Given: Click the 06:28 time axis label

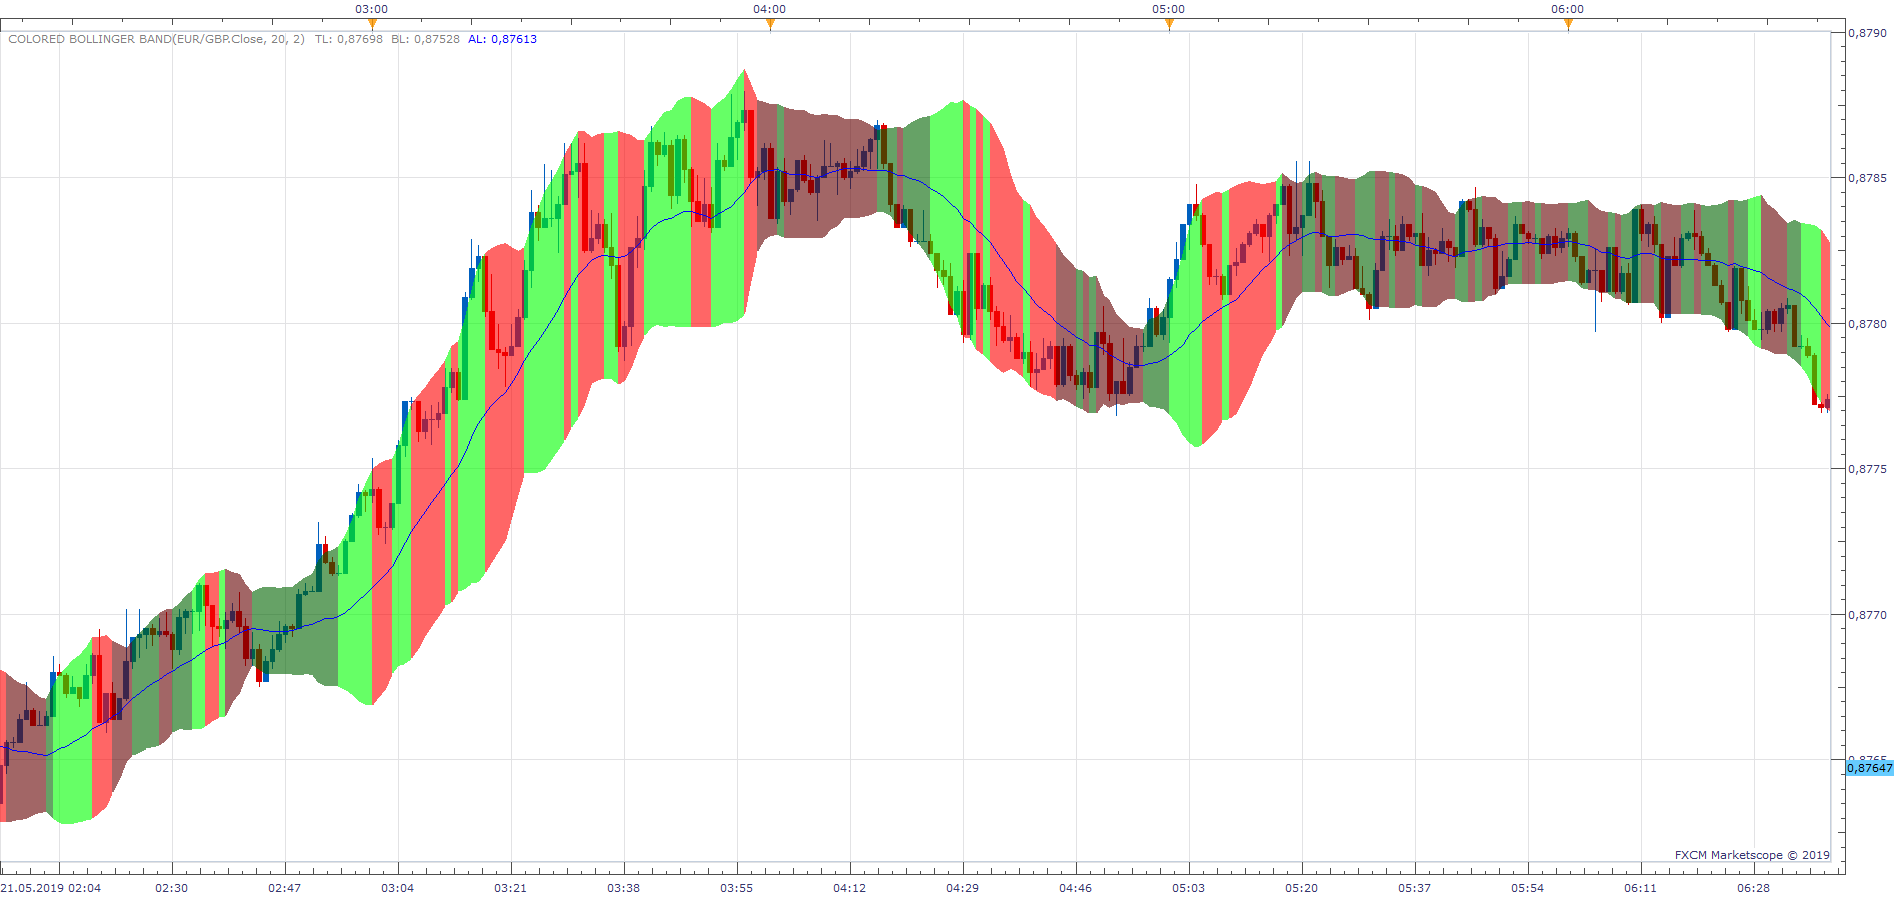Looking at the screenshot, I should click(1754, 888).
